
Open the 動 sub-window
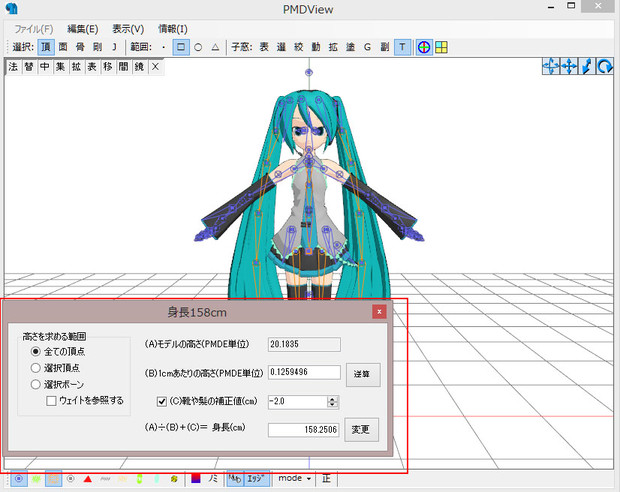[x=316, y=47]
